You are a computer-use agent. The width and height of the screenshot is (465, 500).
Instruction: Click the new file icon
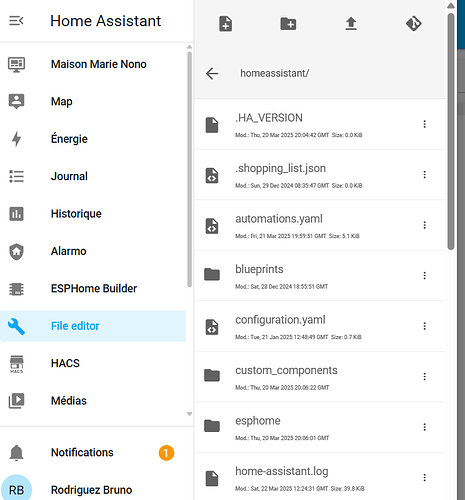point(226,24)
